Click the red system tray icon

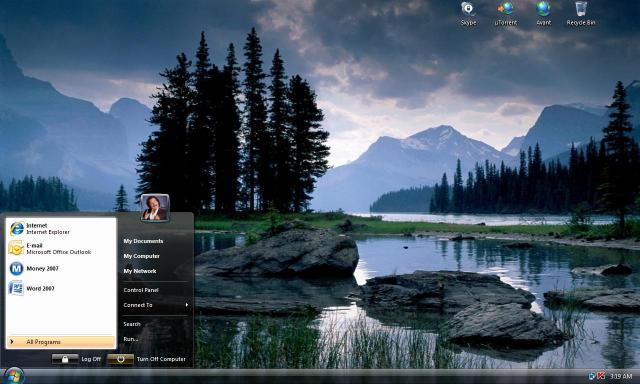(601, 375)
